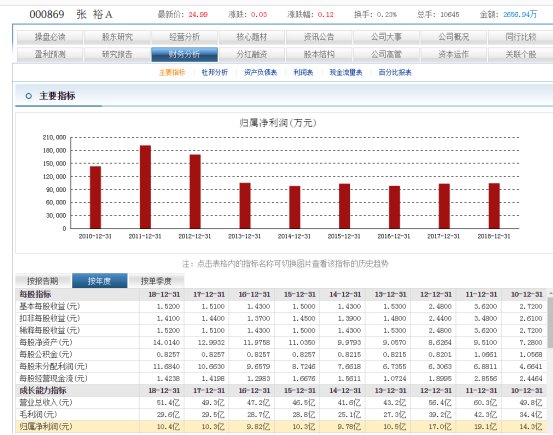Click the 金额 value 2656.94万
Viewport: 553px width, 435px height.
click(x=520, y=14)
